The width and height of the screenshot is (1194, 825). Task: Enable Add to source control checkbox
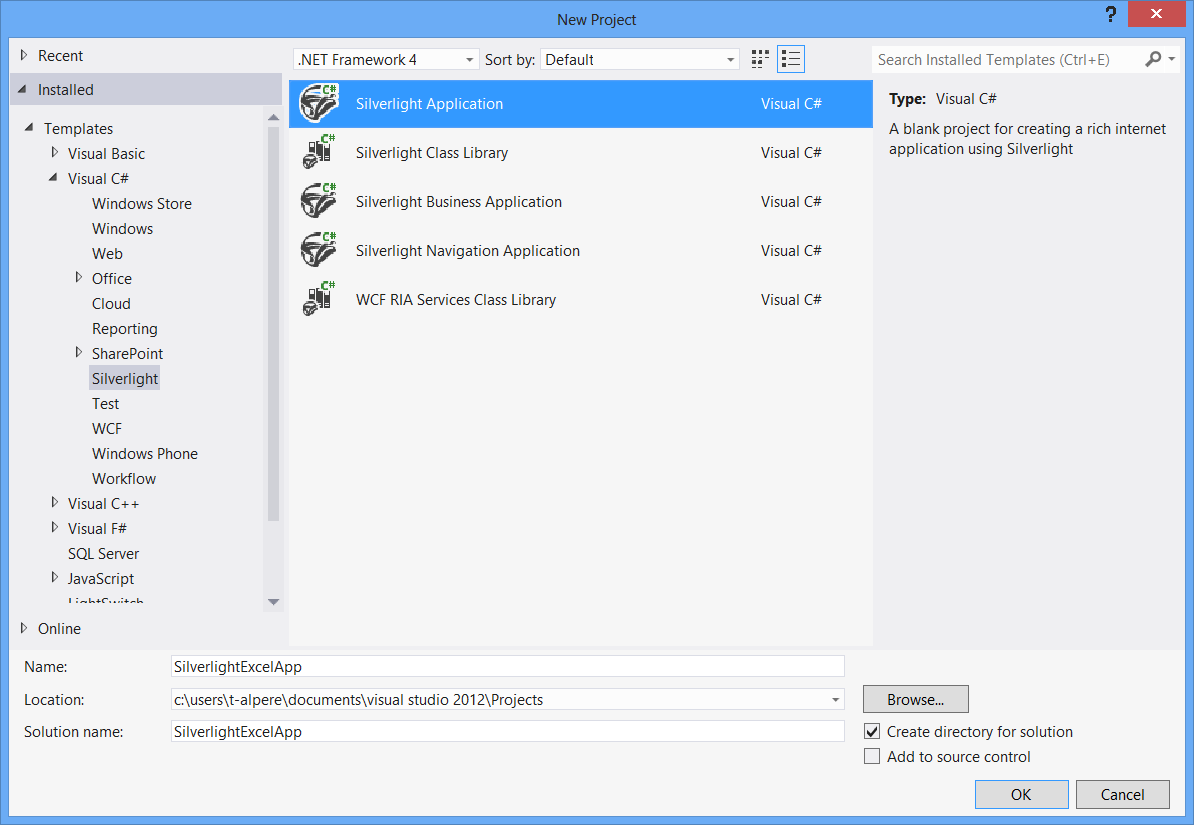[x=872, y=757]
